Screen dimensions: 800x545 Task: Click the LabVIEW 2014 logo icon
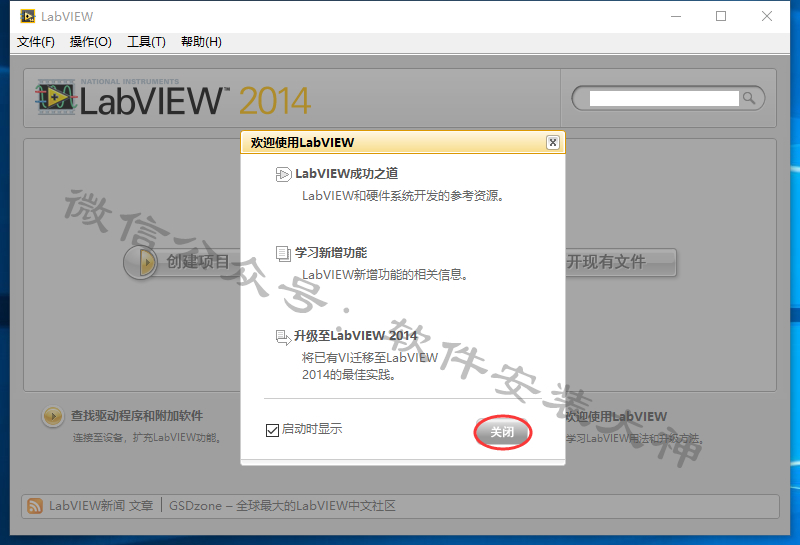click(55, 97)
